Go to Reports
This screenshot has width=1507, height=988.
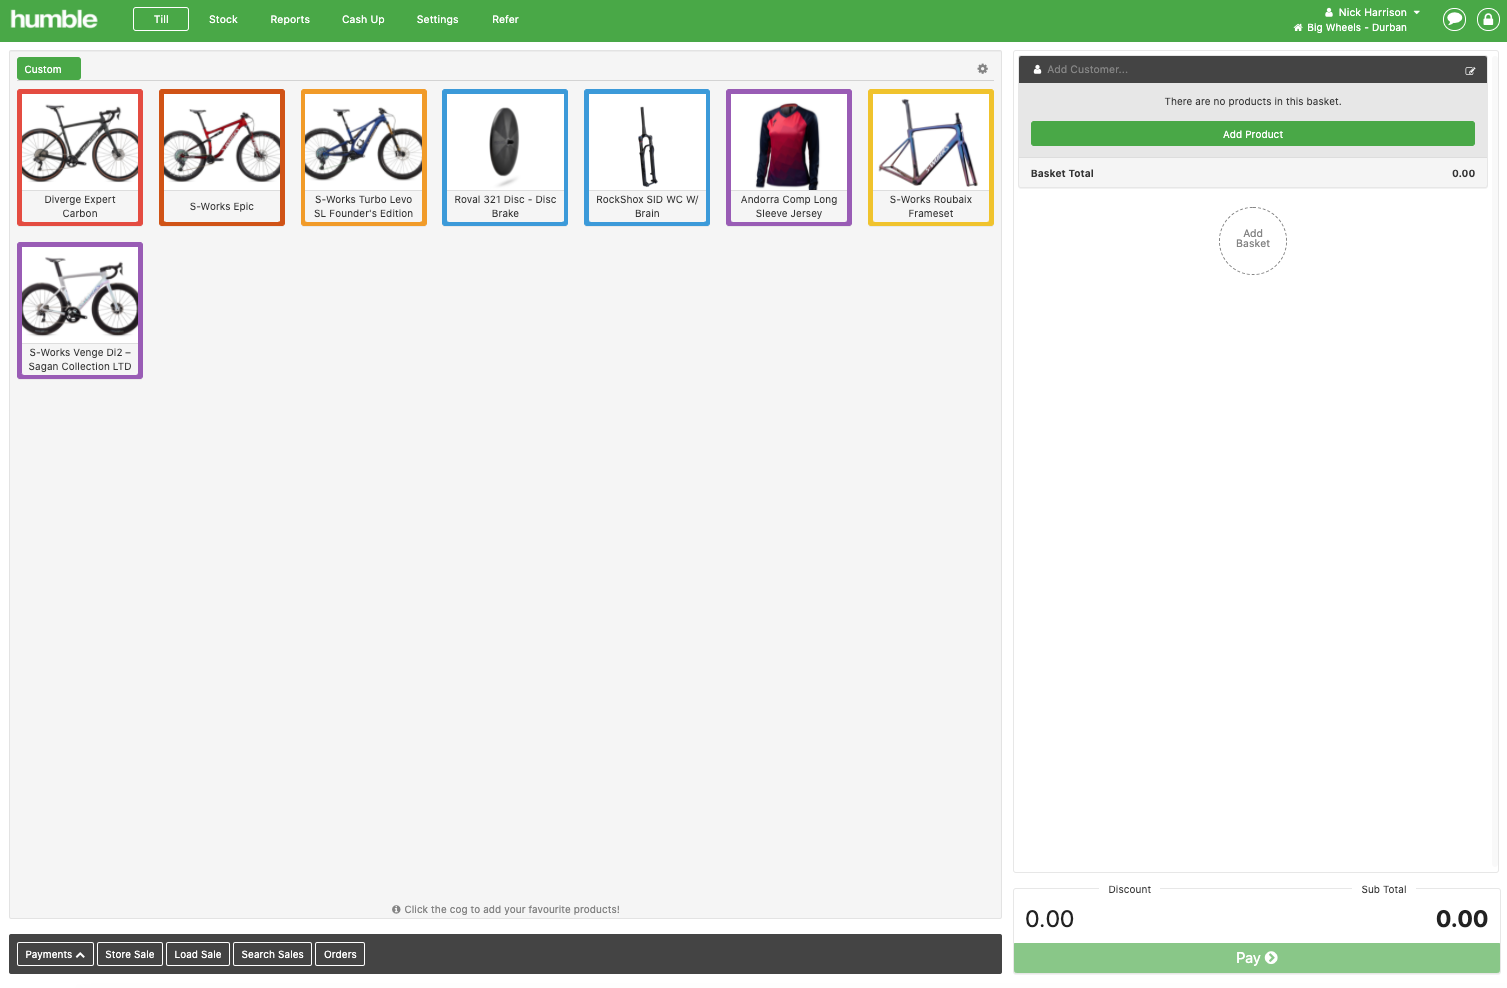(x=290, y=19)
